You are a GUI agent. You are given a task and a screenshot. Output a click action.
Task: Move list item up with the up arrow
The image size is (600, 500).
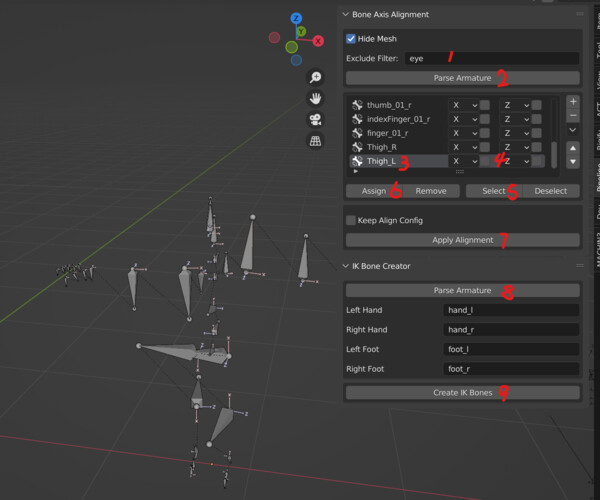tap(573, 148)
